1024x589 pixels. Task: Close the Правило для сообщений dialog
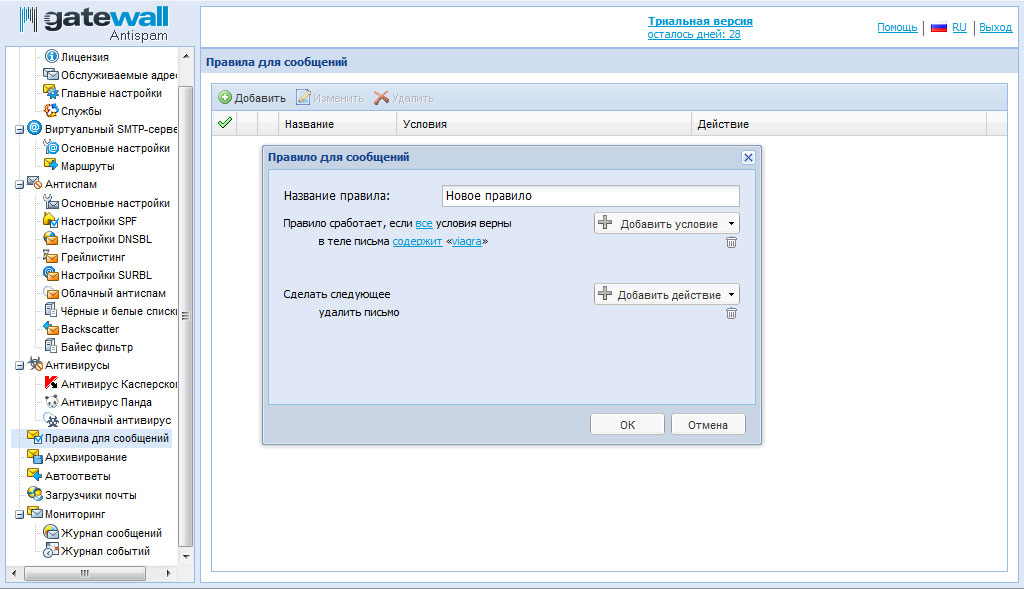(x=748, y=157)
